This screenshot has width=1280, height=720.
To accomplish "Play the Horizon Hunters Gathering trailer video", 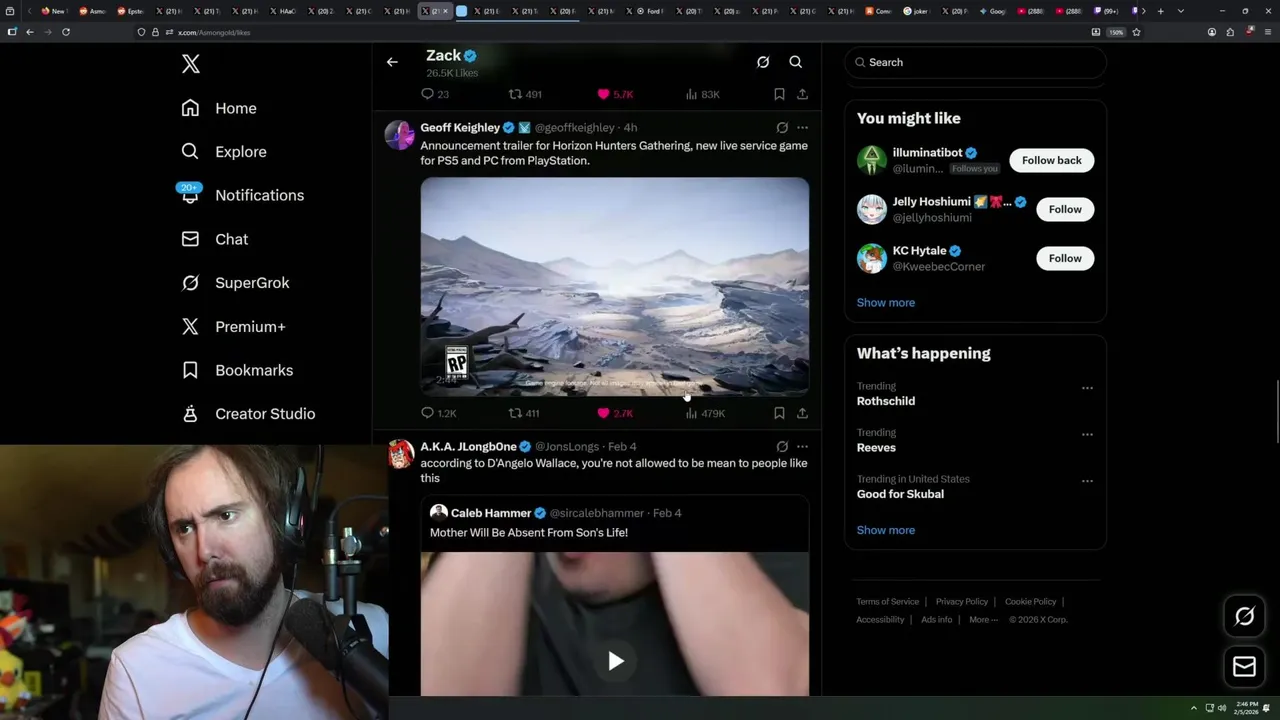I will [615, 287].
